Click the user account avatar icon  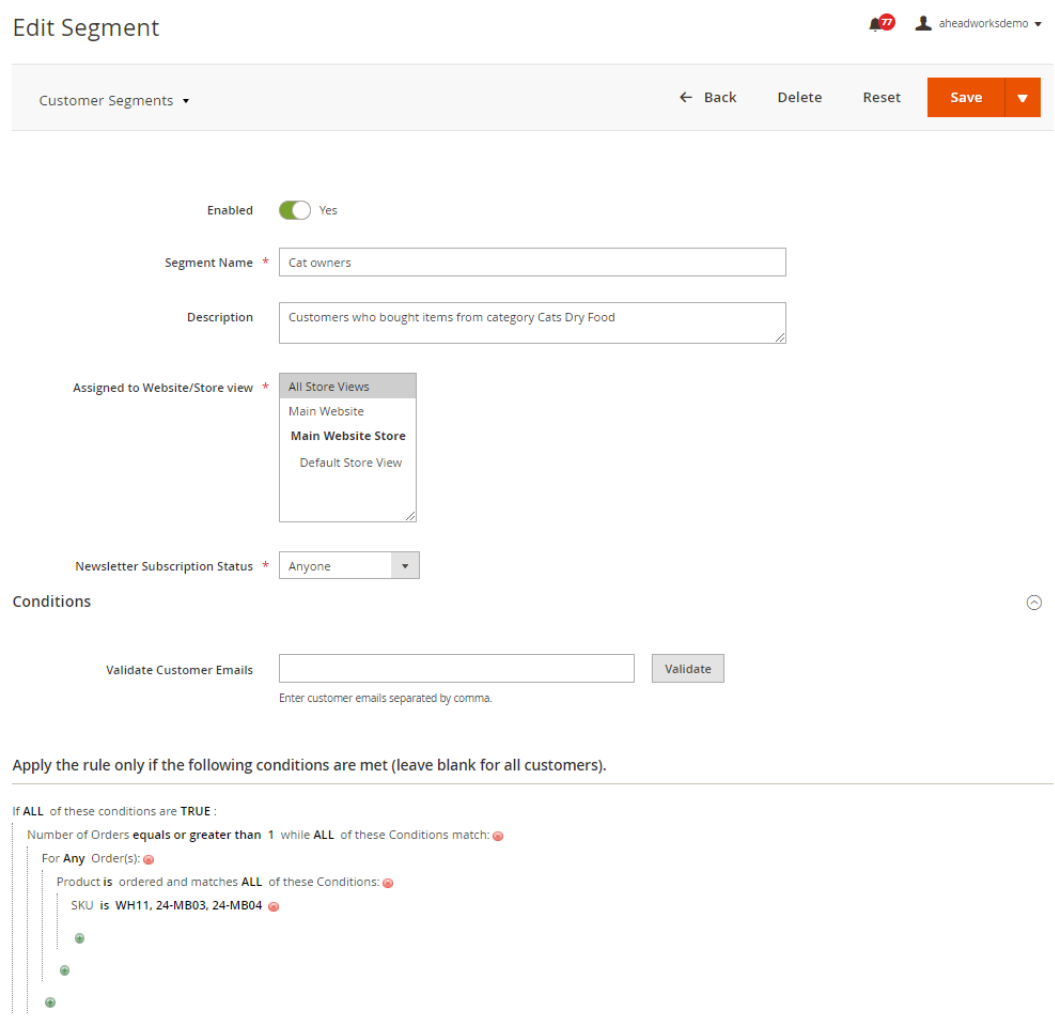tap(923, 24)
